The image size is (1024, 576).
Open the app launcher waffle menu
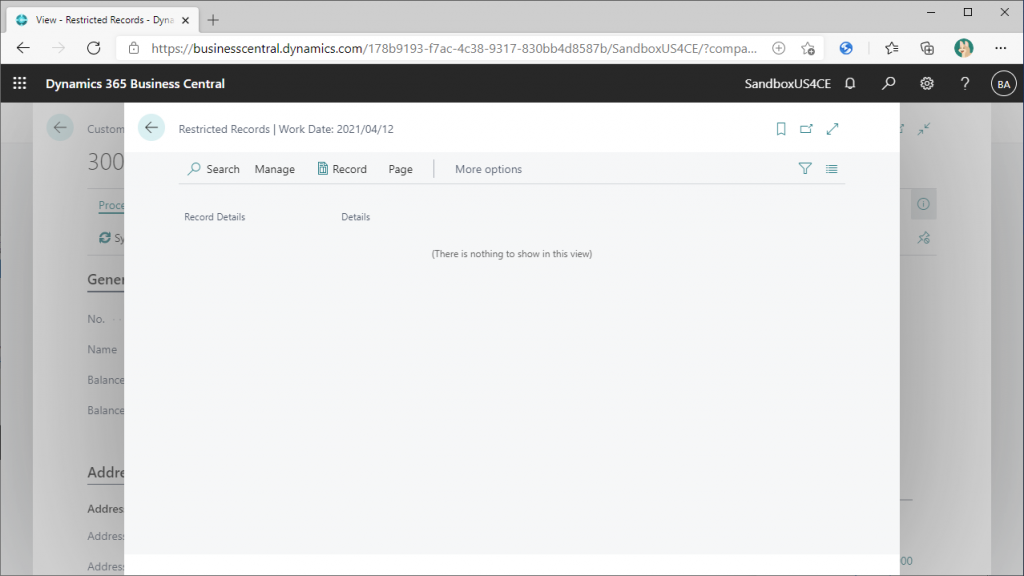(x=19, y=84)
